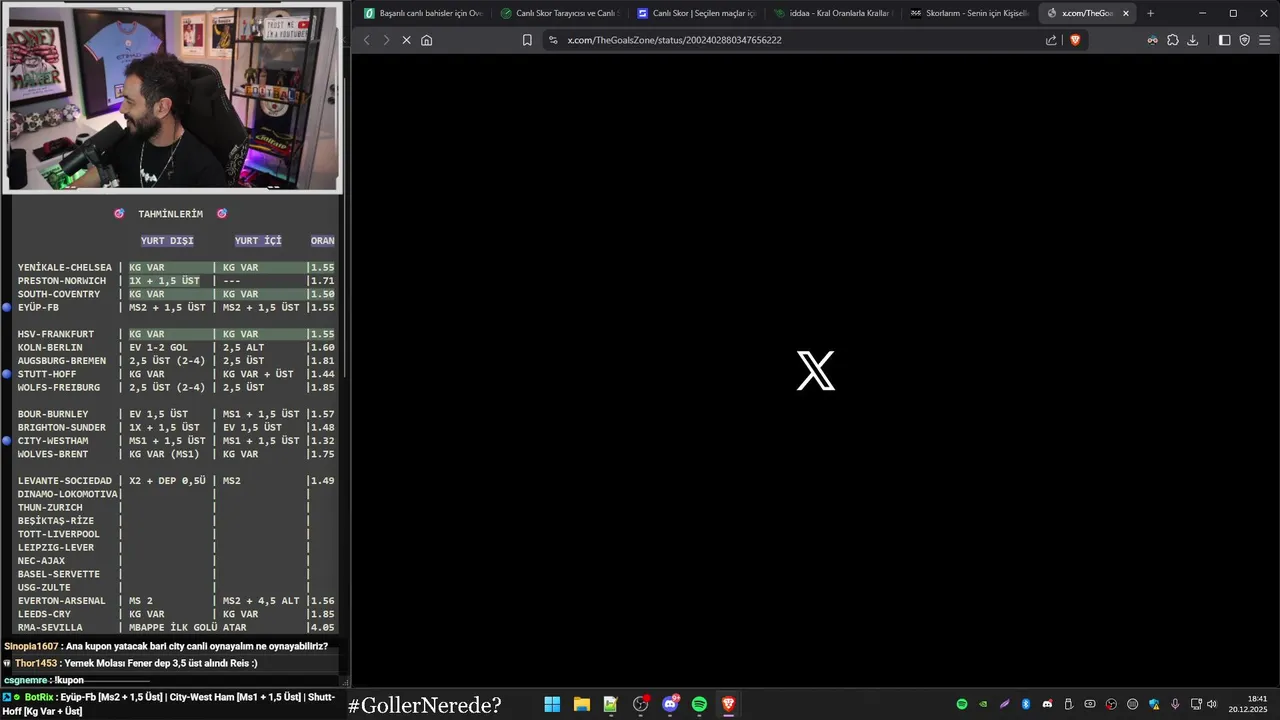Open the Windows Start menu
This screenshot has width=1280, height=720.
552,704
